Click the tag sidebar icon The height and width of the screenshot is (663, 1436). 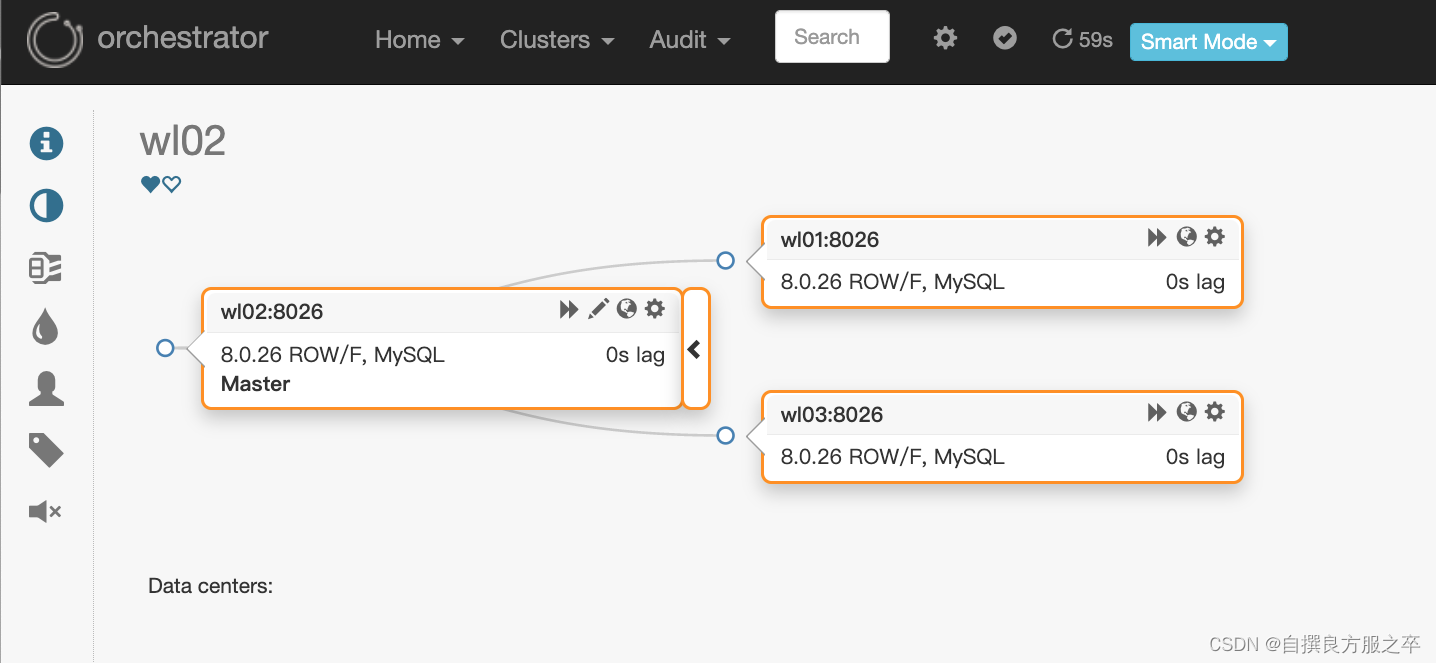tap(46, 450)
